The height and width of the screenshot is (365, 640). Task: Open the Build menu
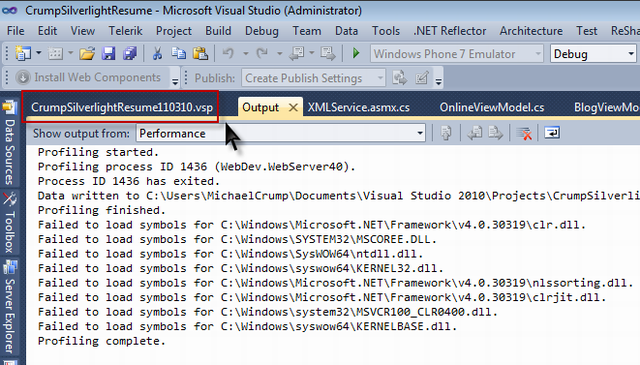(x=218, y=31)
